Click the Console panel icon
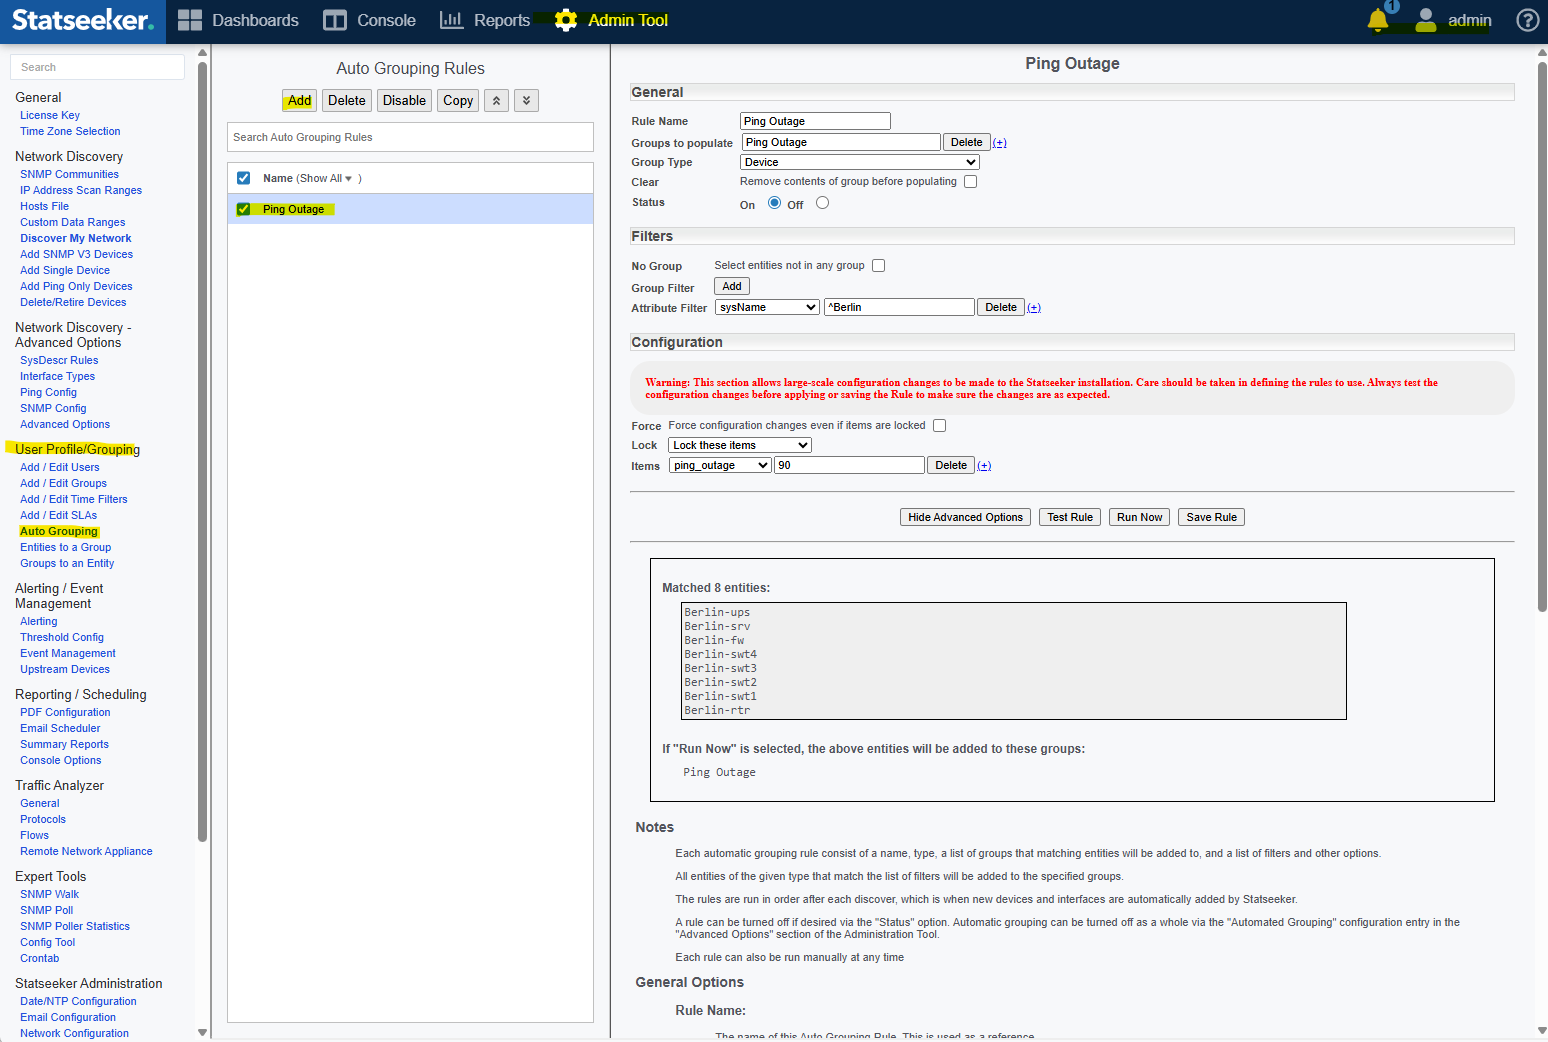The image size is (1548, 1042). coord(335,20)
